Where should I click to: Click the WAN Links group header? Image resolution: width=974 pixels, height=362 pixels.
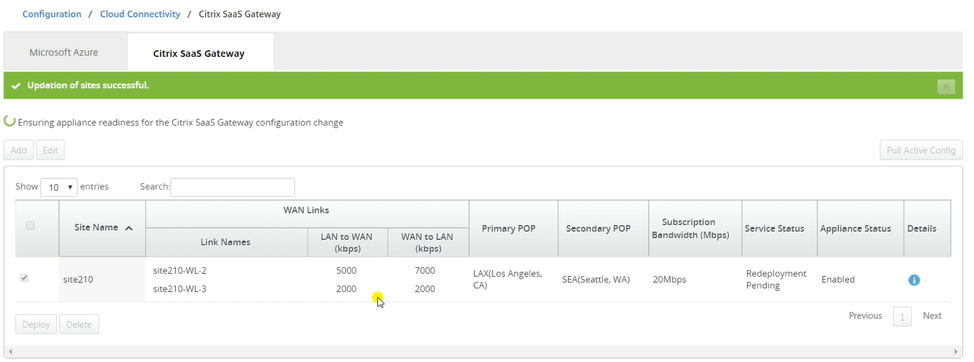coord(307,214)
